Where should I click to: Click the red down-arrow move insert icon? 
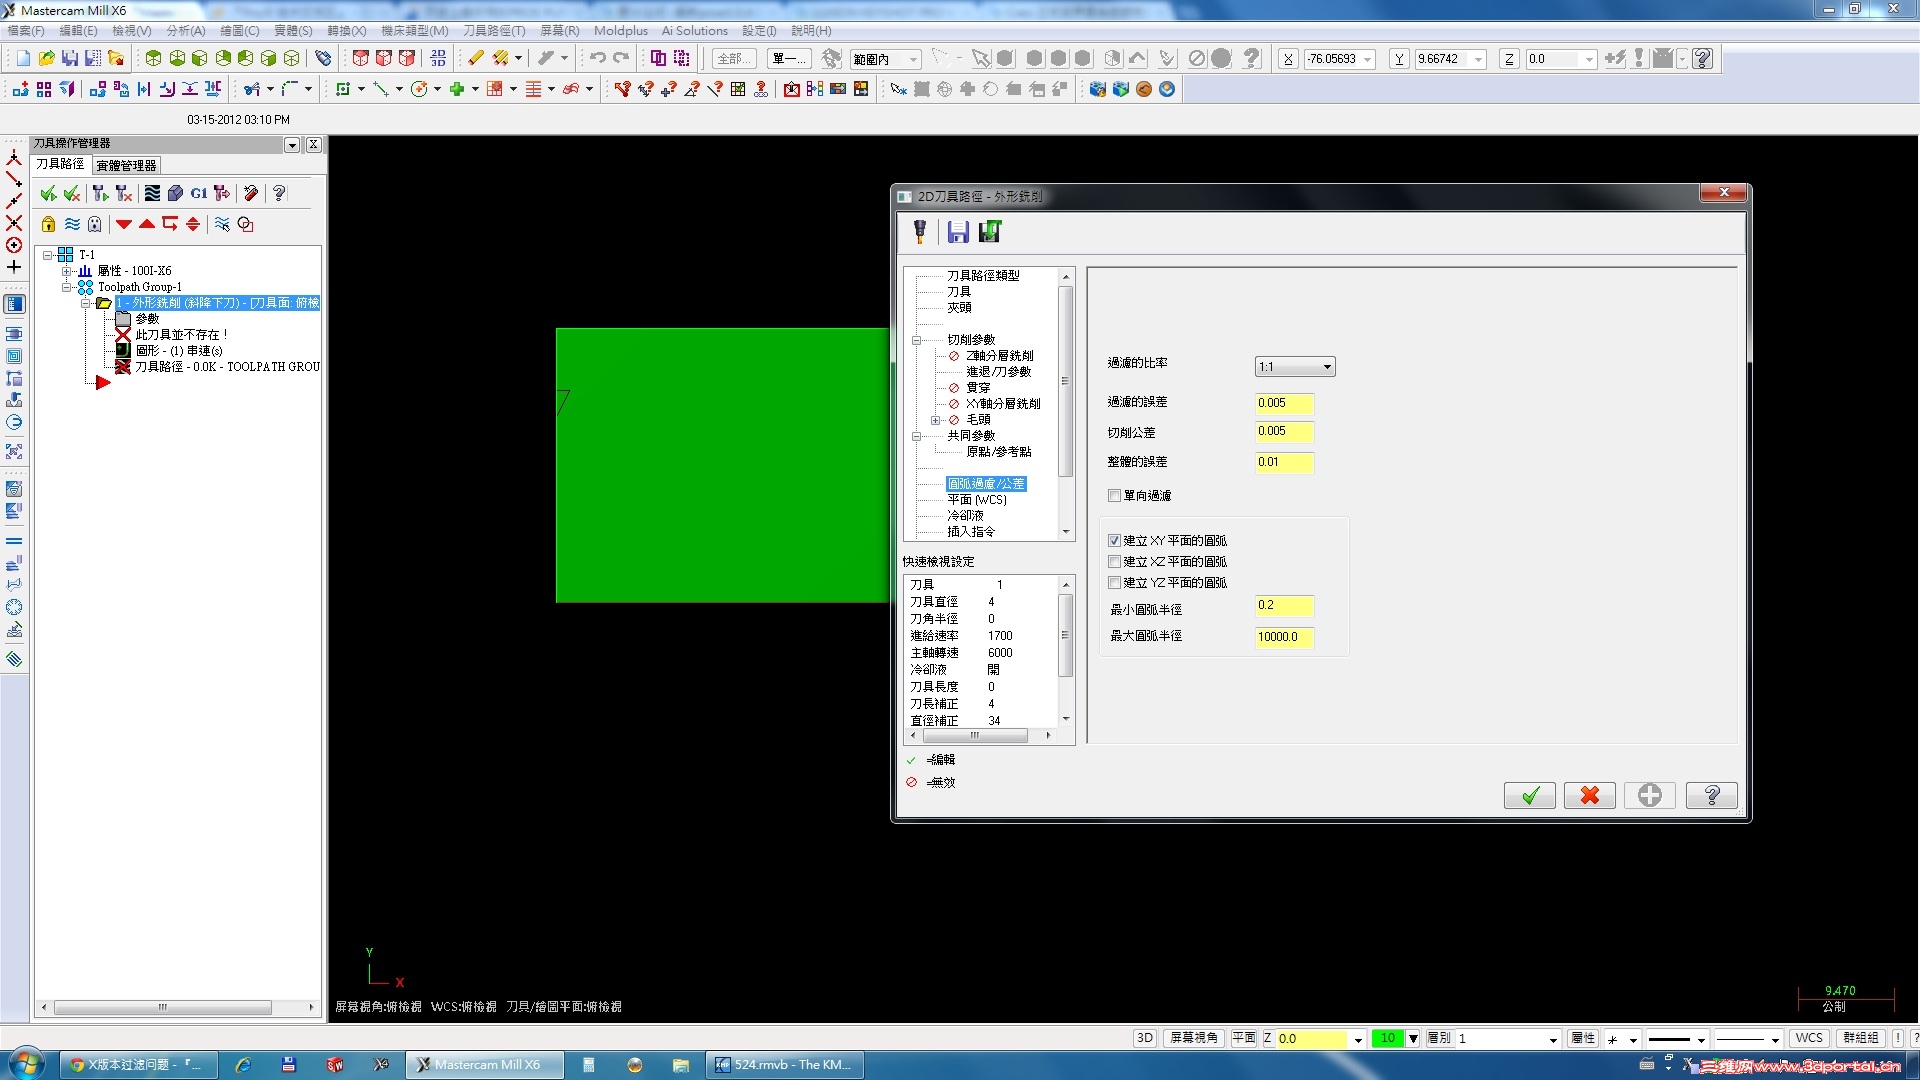coord(124,224)
